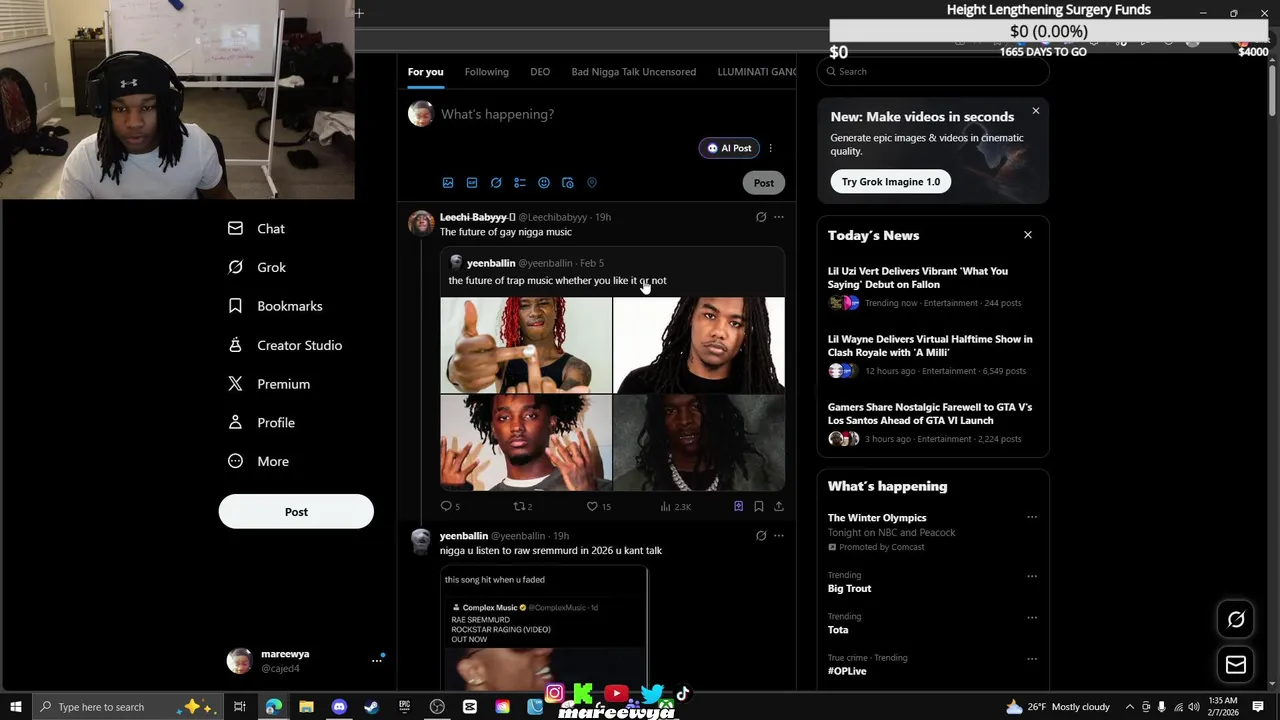
Task: Open options for The Winter Olympics trend
Action: tap(1032, 518)
